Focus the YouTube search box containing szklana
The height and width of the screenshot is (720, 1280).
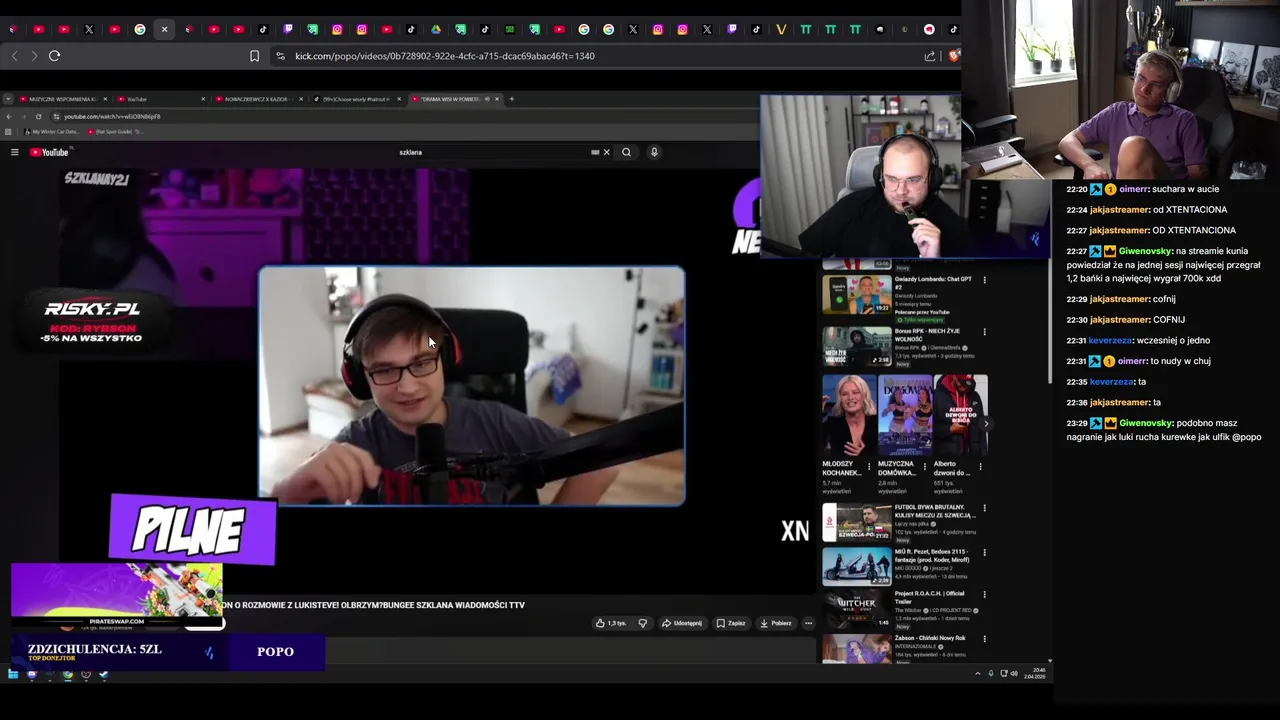pos(490,152)
